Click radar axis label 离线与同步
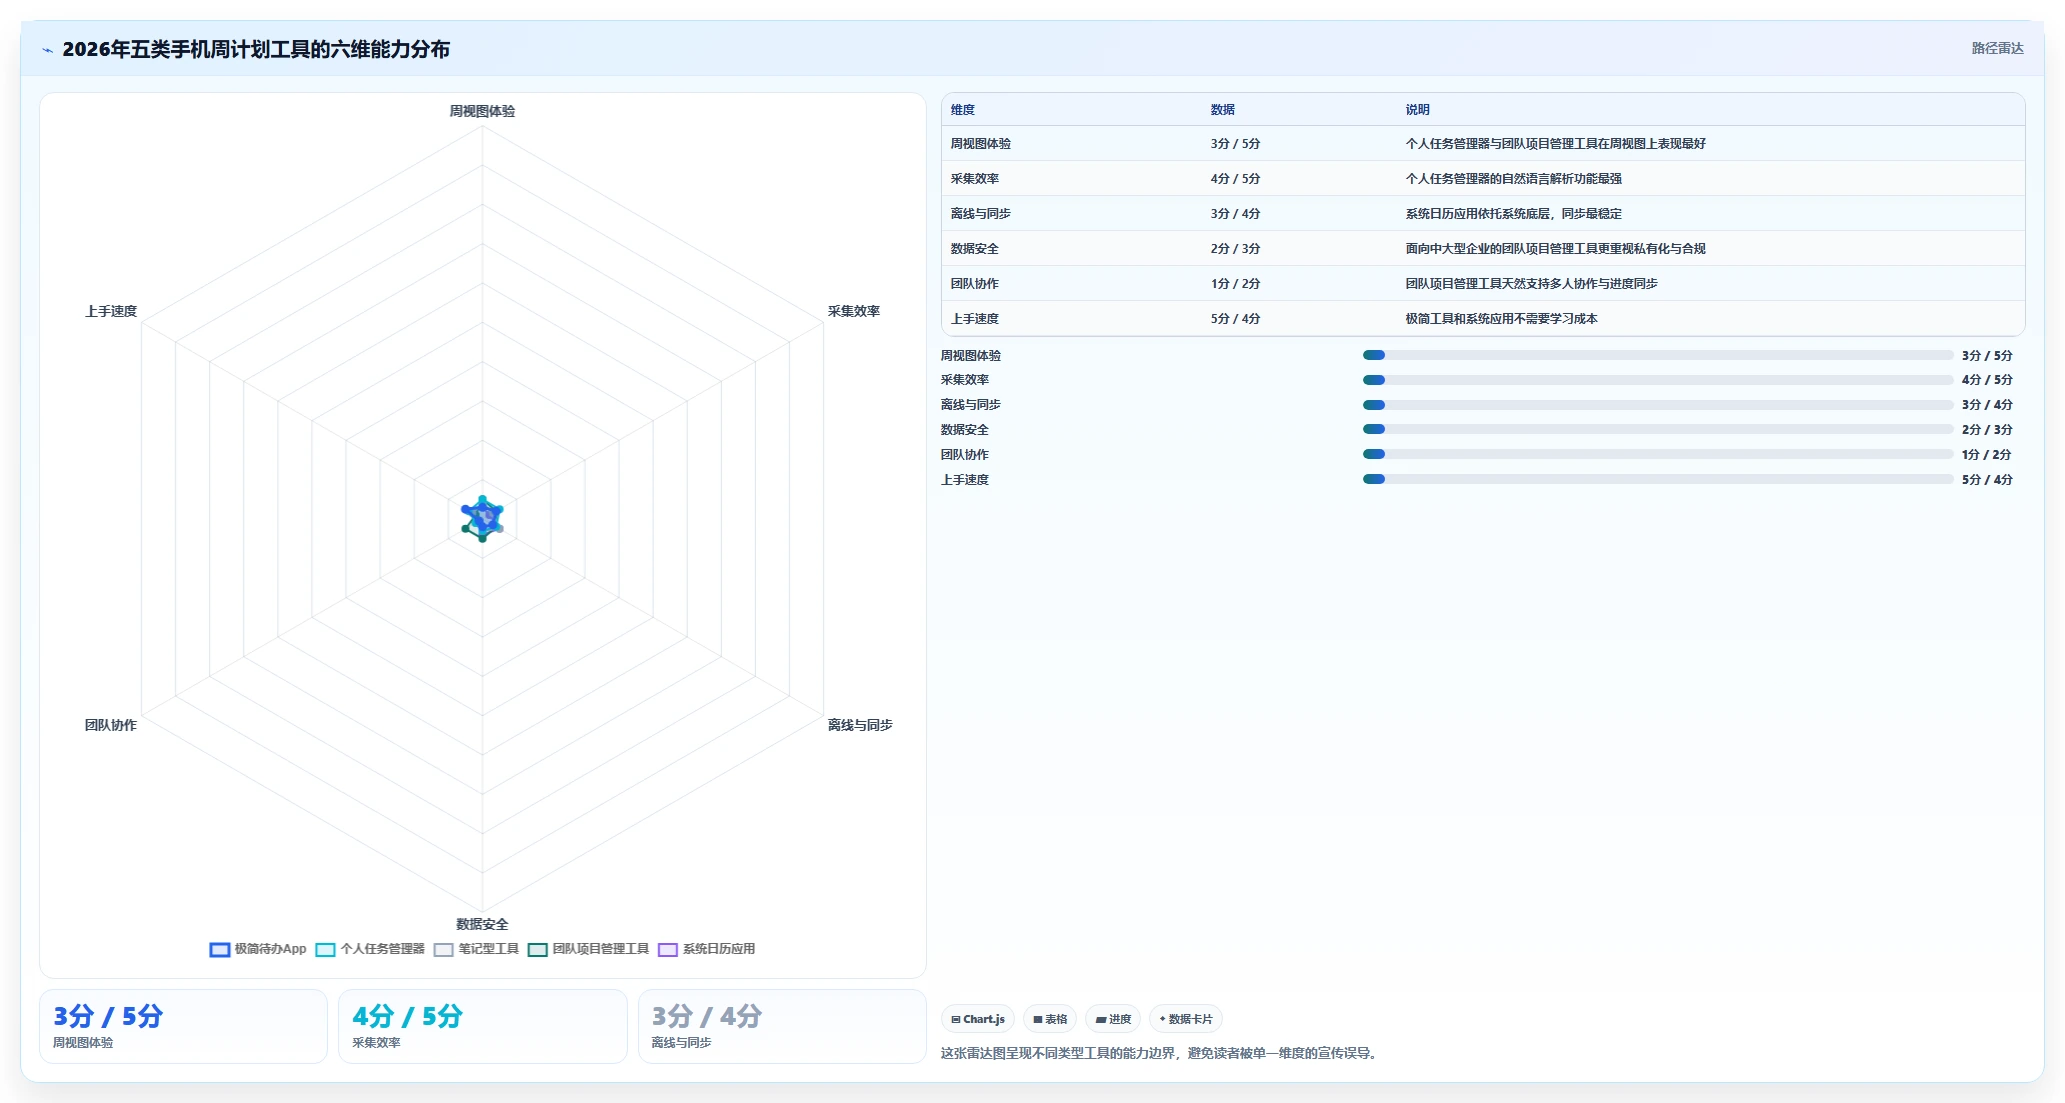Viewport: 2065px width, 1103px height. point(860,725)
